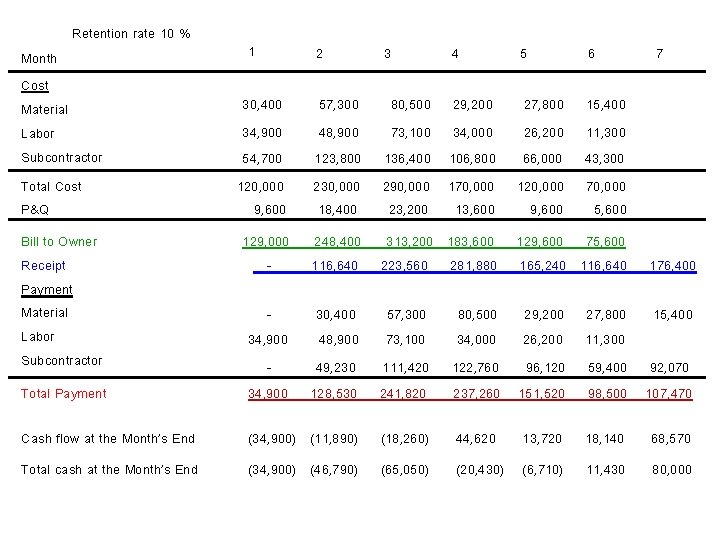This screenshot has width=720, height=540.
Task: Click Subcontractor payment value 111,420
Action: click(x=405, y=368)
